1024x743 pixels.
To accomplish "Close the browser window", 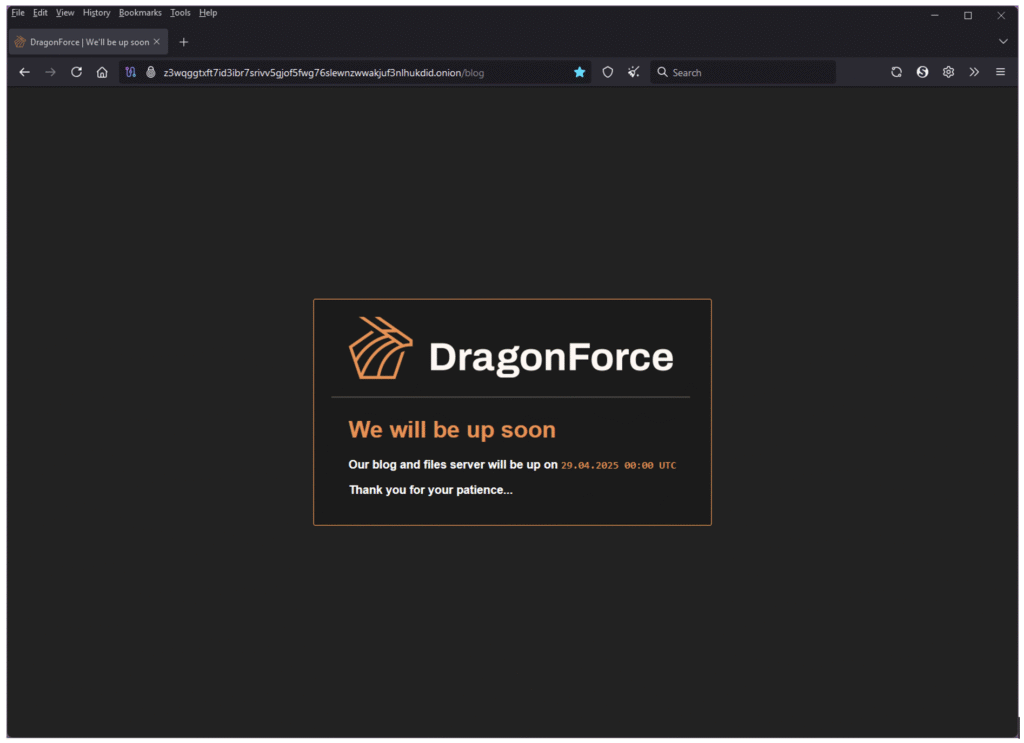I will click(1000, 15).
